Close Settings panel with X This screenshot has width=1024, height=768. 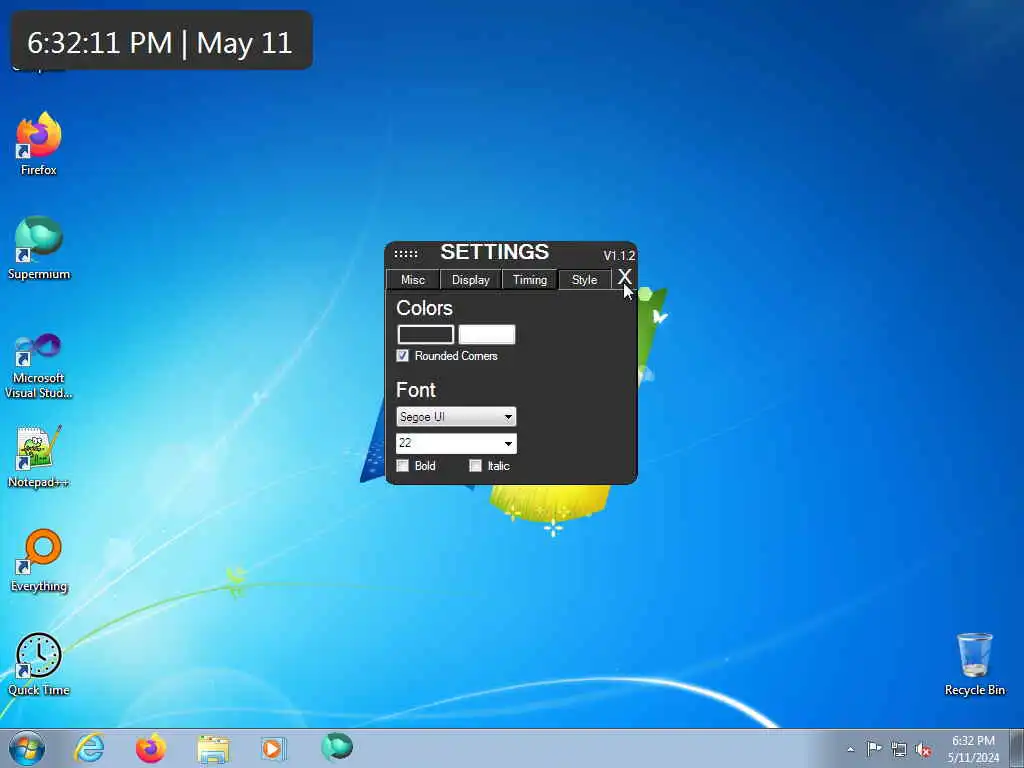(x=625, y=277)
